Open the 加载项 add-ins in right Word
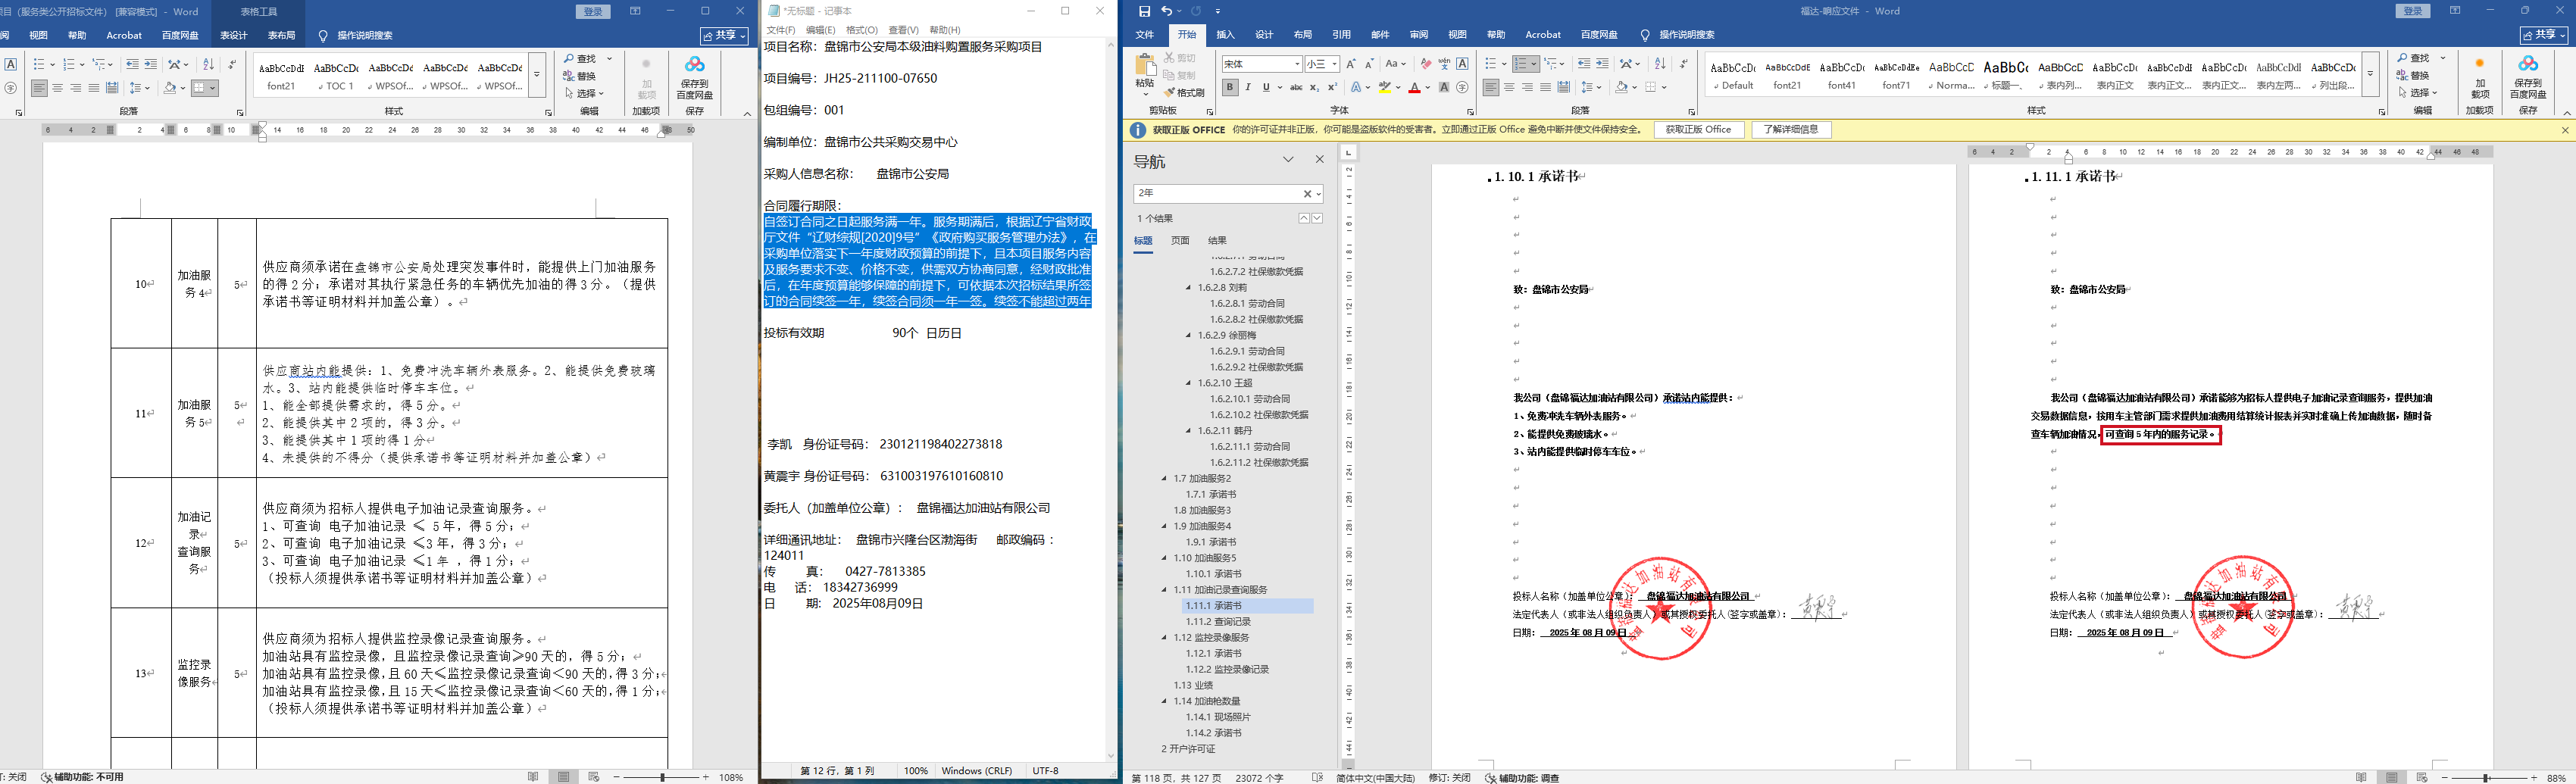Screen dimensions: 2576x784 click(2480, 77)
